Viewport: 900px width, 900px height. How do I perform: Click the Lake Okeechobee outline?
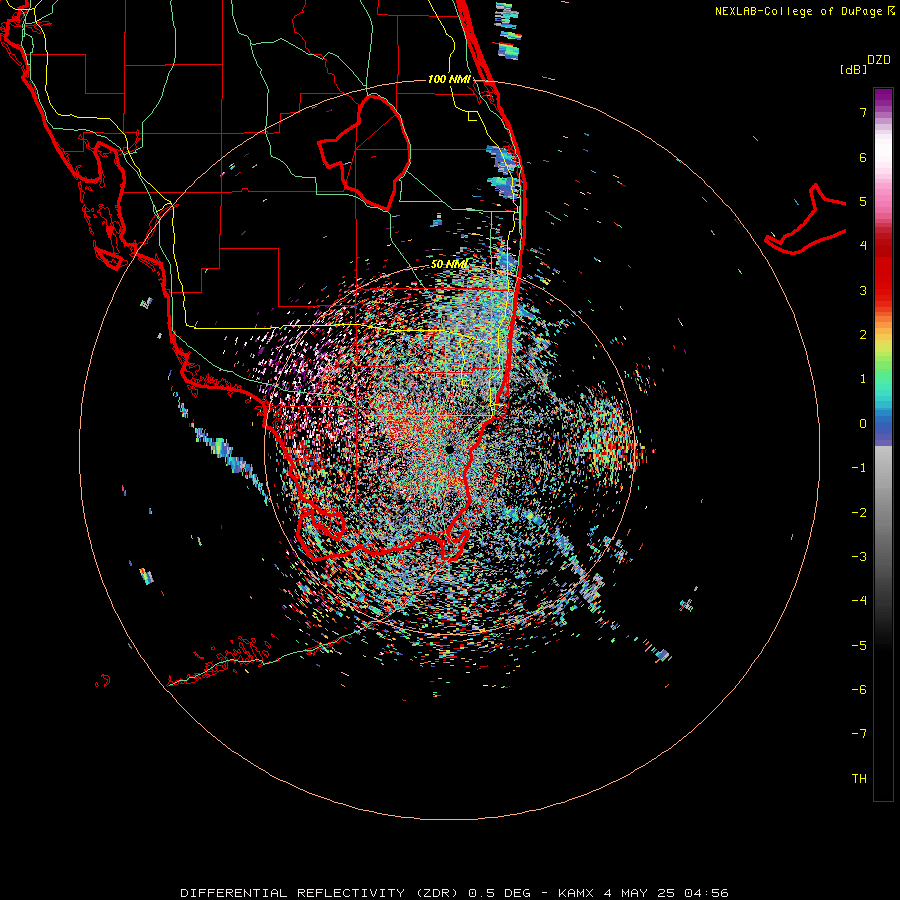click(x=364, y=152)
